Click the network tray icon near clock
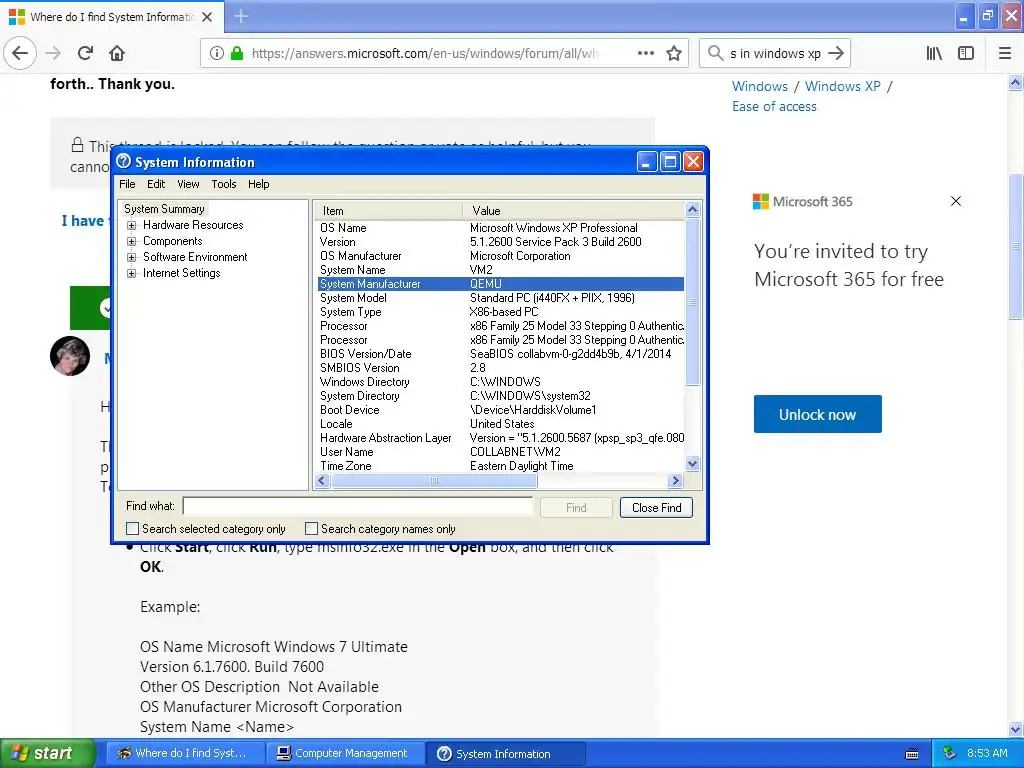 tap(950, 753)
